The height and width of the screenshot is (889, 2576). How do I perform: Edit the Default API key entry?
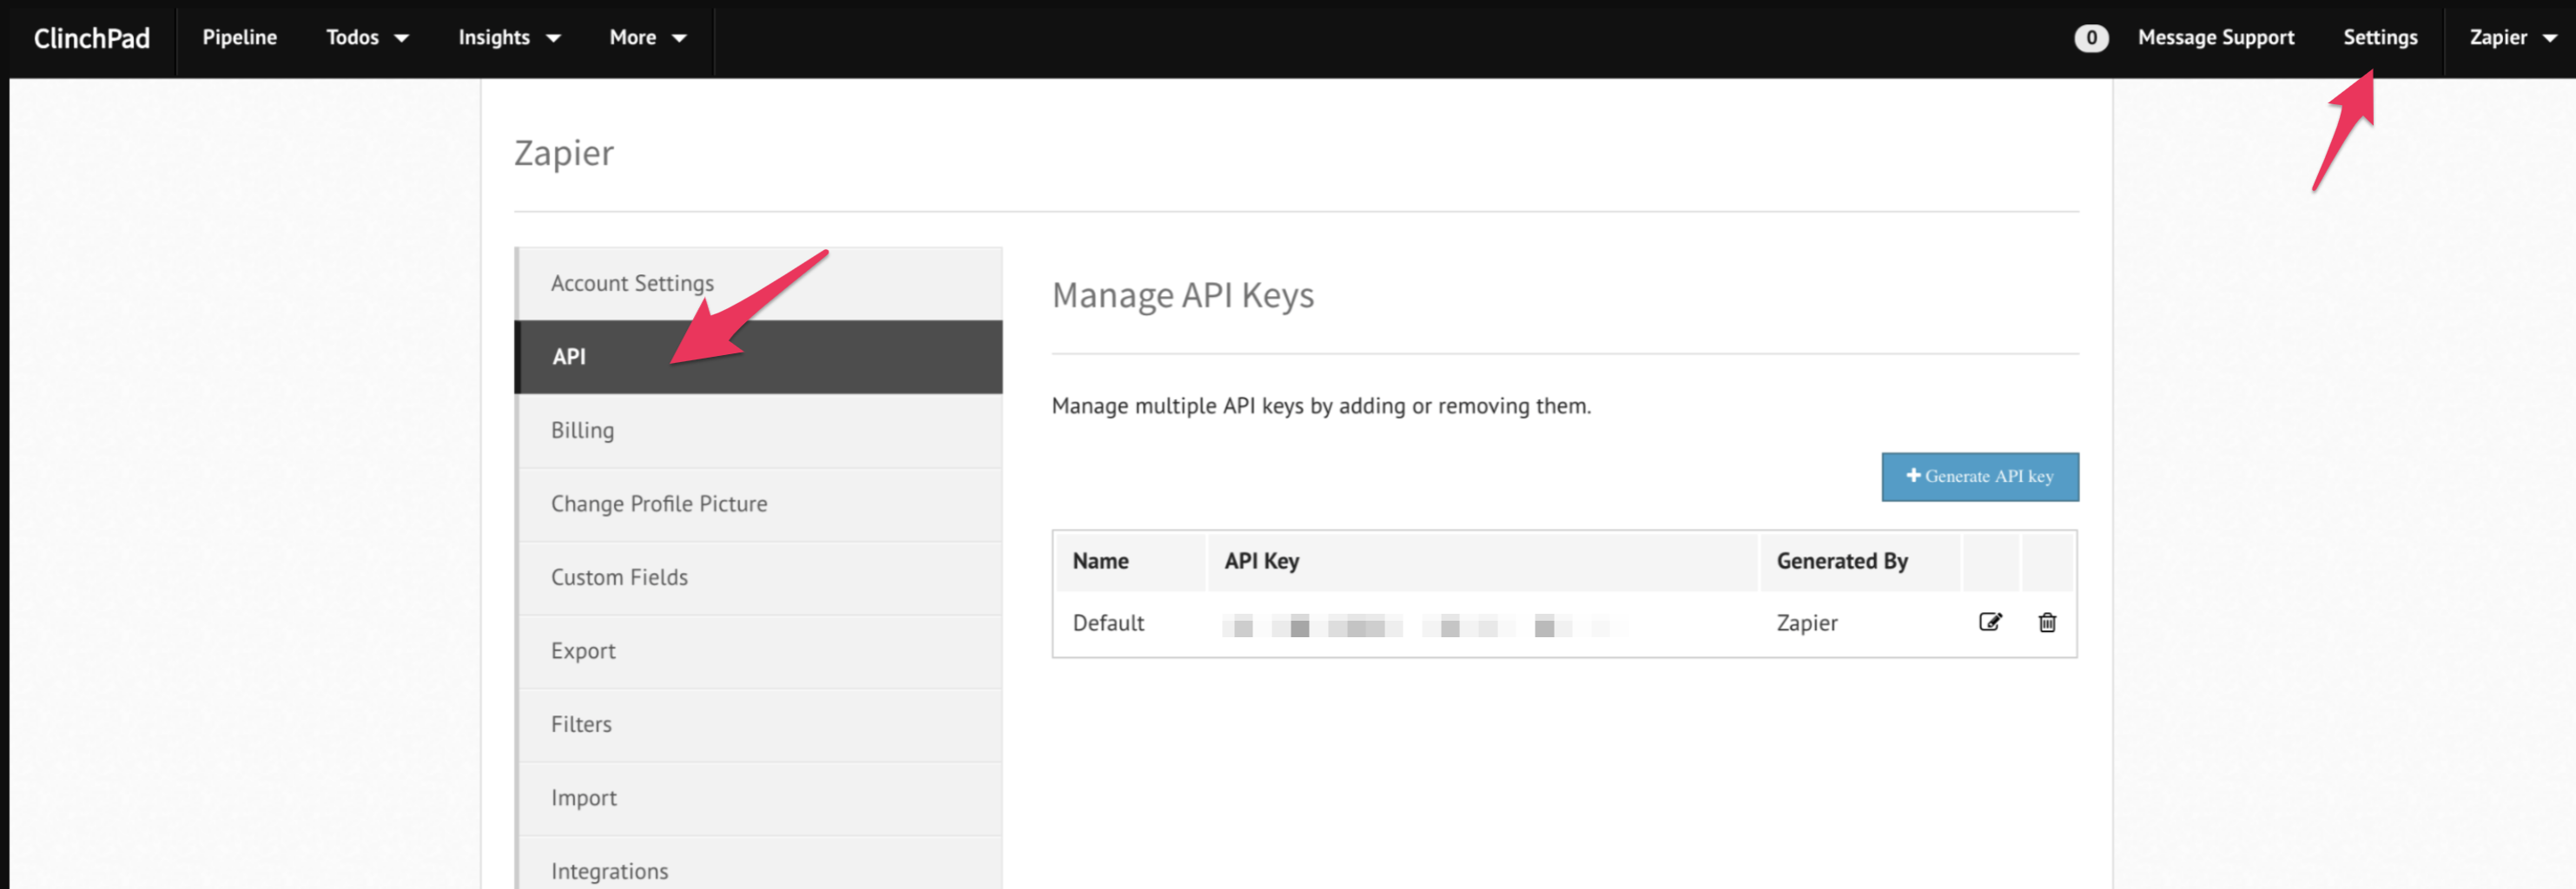pos(1990,622)
